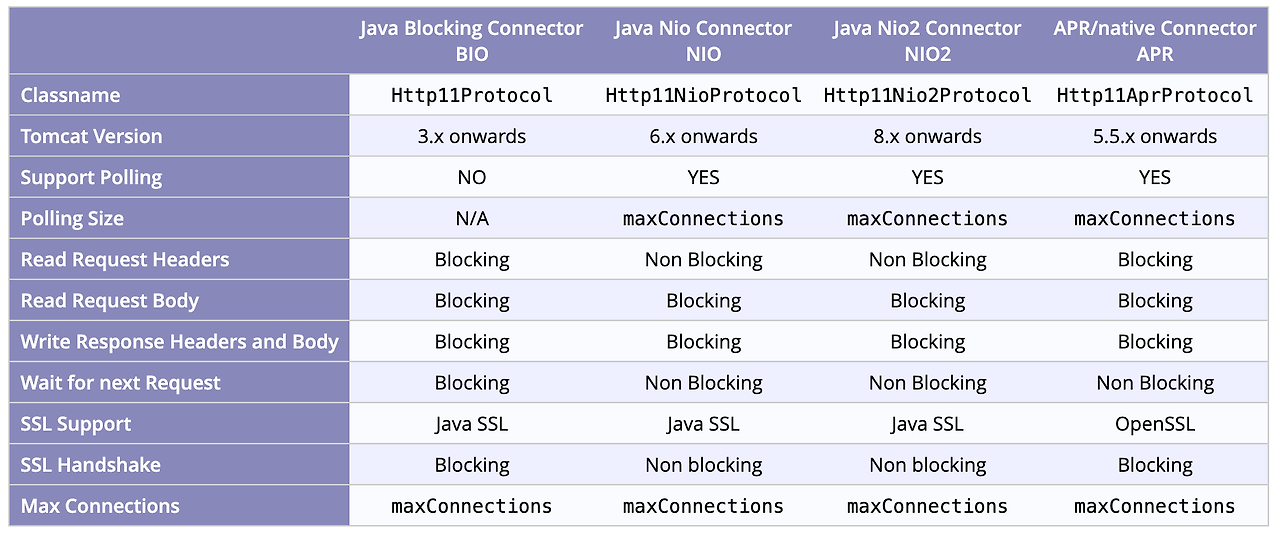The image size is (1280, 534).
Task: Click the OpenSSL cell
Action: [1155, 424]
